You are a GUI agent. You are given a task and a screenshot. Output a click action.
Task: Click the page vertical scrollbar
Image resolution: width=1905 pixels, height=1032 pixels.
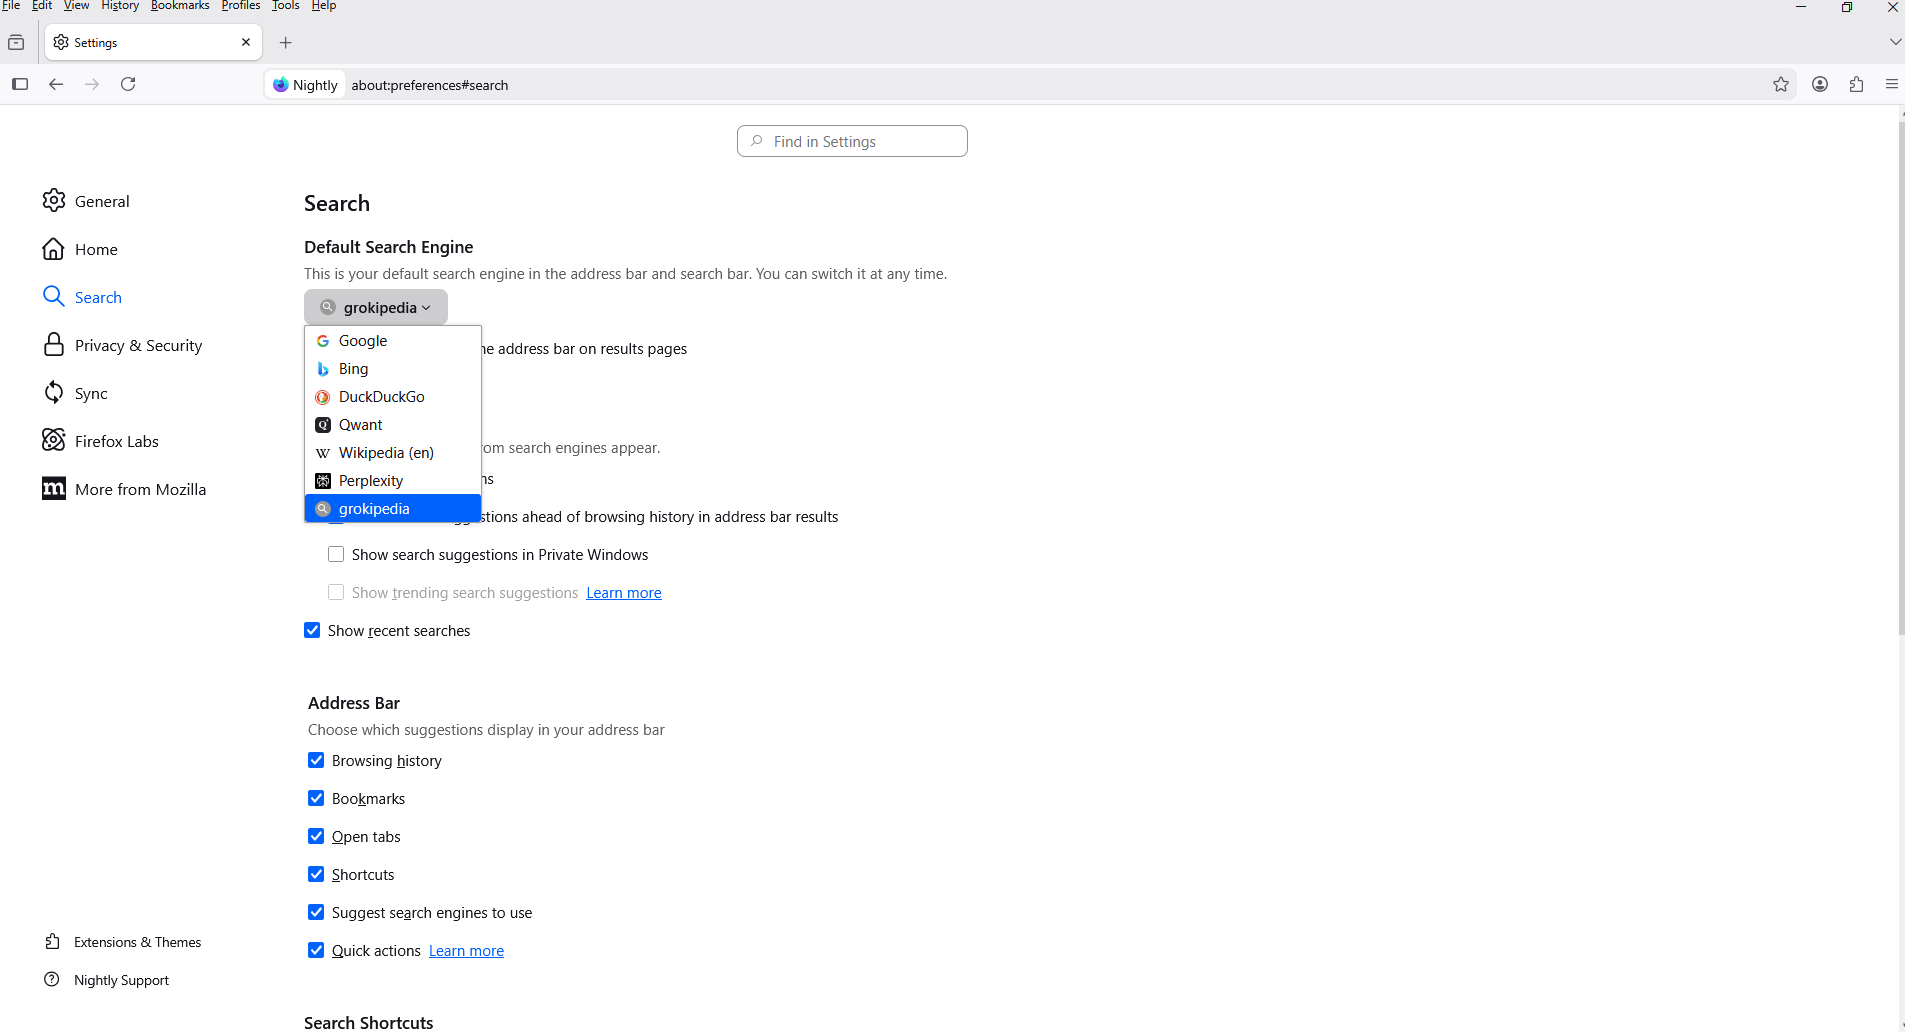pos(1901,378)
